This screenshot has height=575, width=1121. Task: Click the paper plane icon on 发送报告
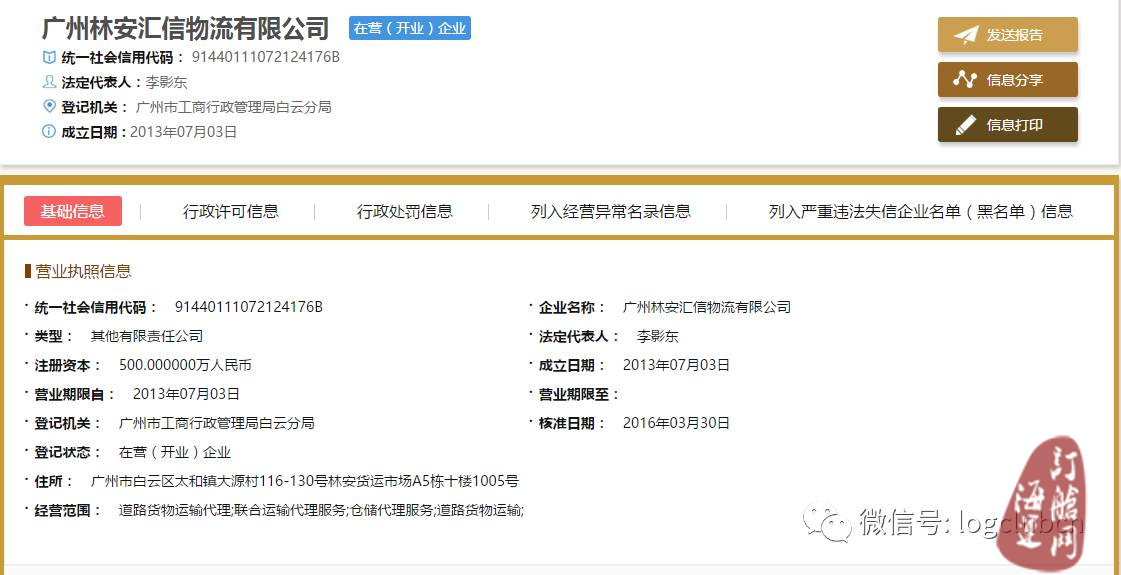click(965, 35)
